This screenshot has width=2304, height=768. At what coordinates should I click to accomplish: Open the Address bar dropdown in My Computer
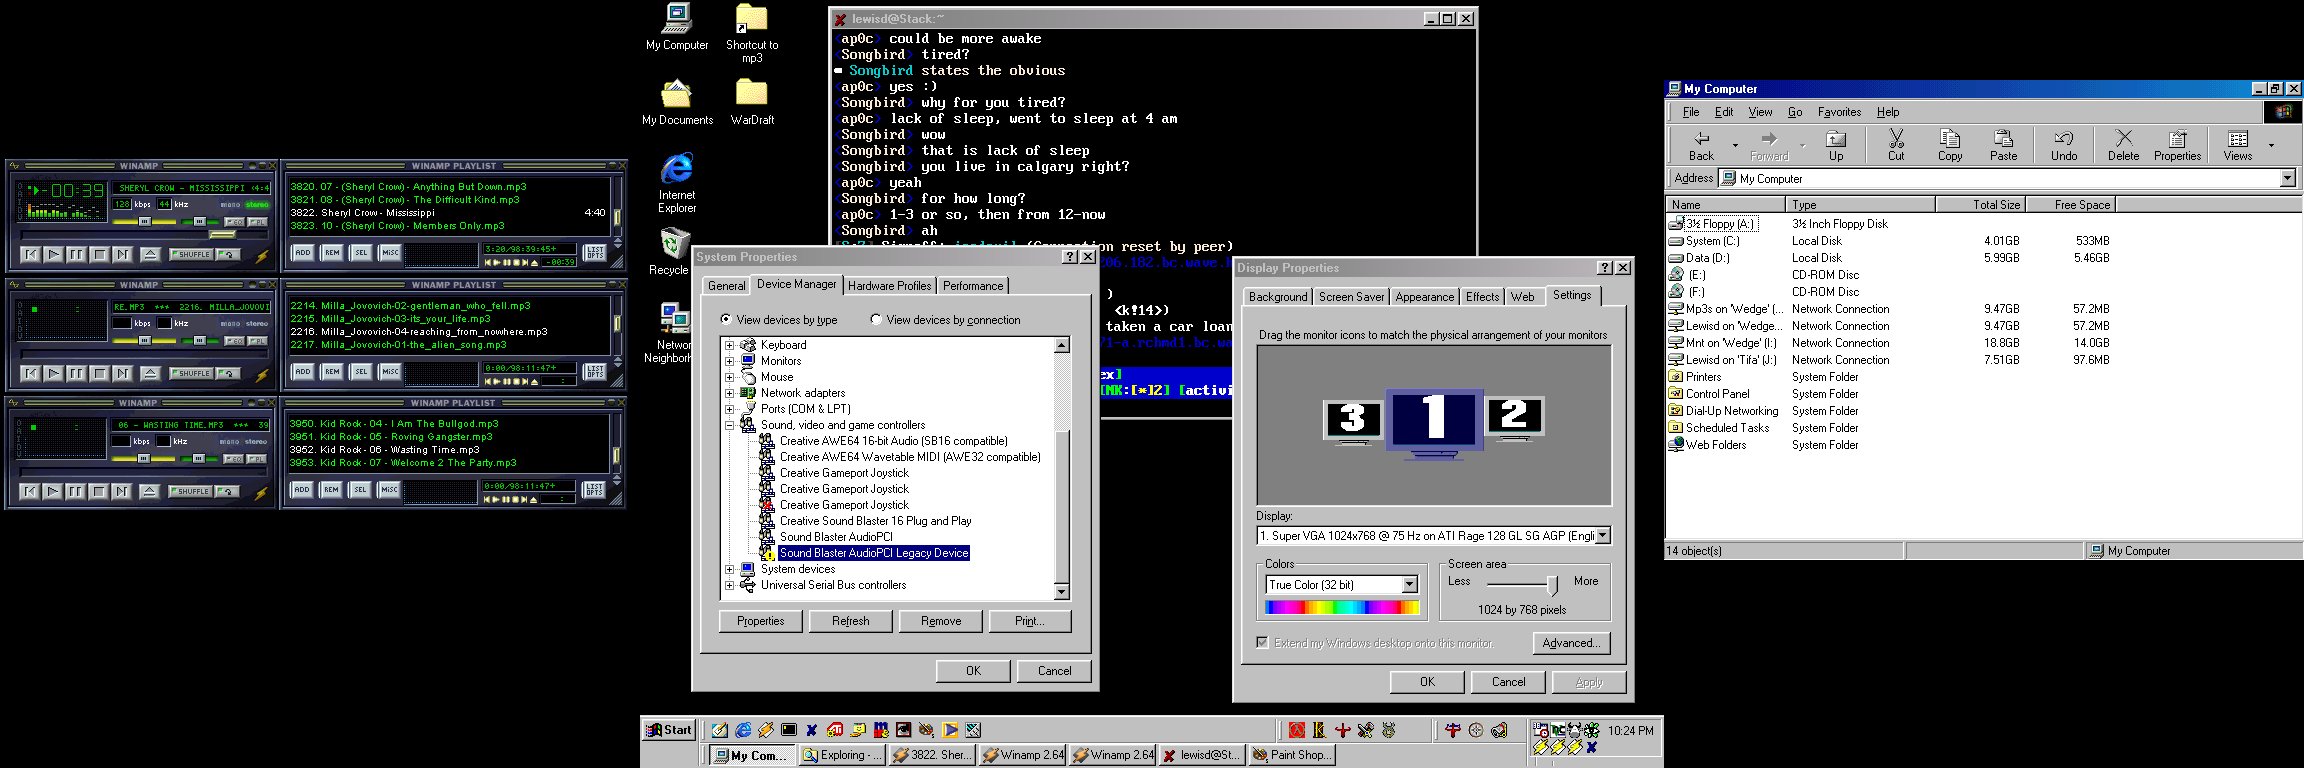tap(2287, 179)
